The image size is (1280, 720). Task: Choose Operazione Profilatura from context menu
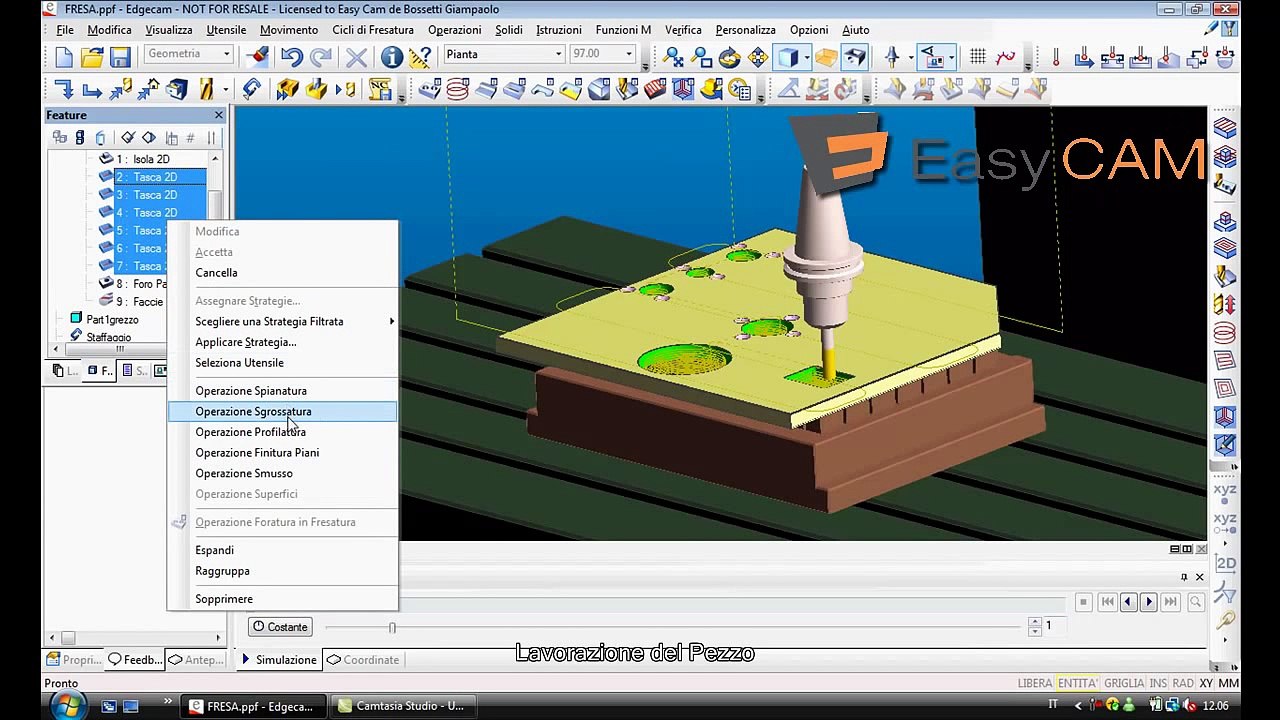point(282,432)
